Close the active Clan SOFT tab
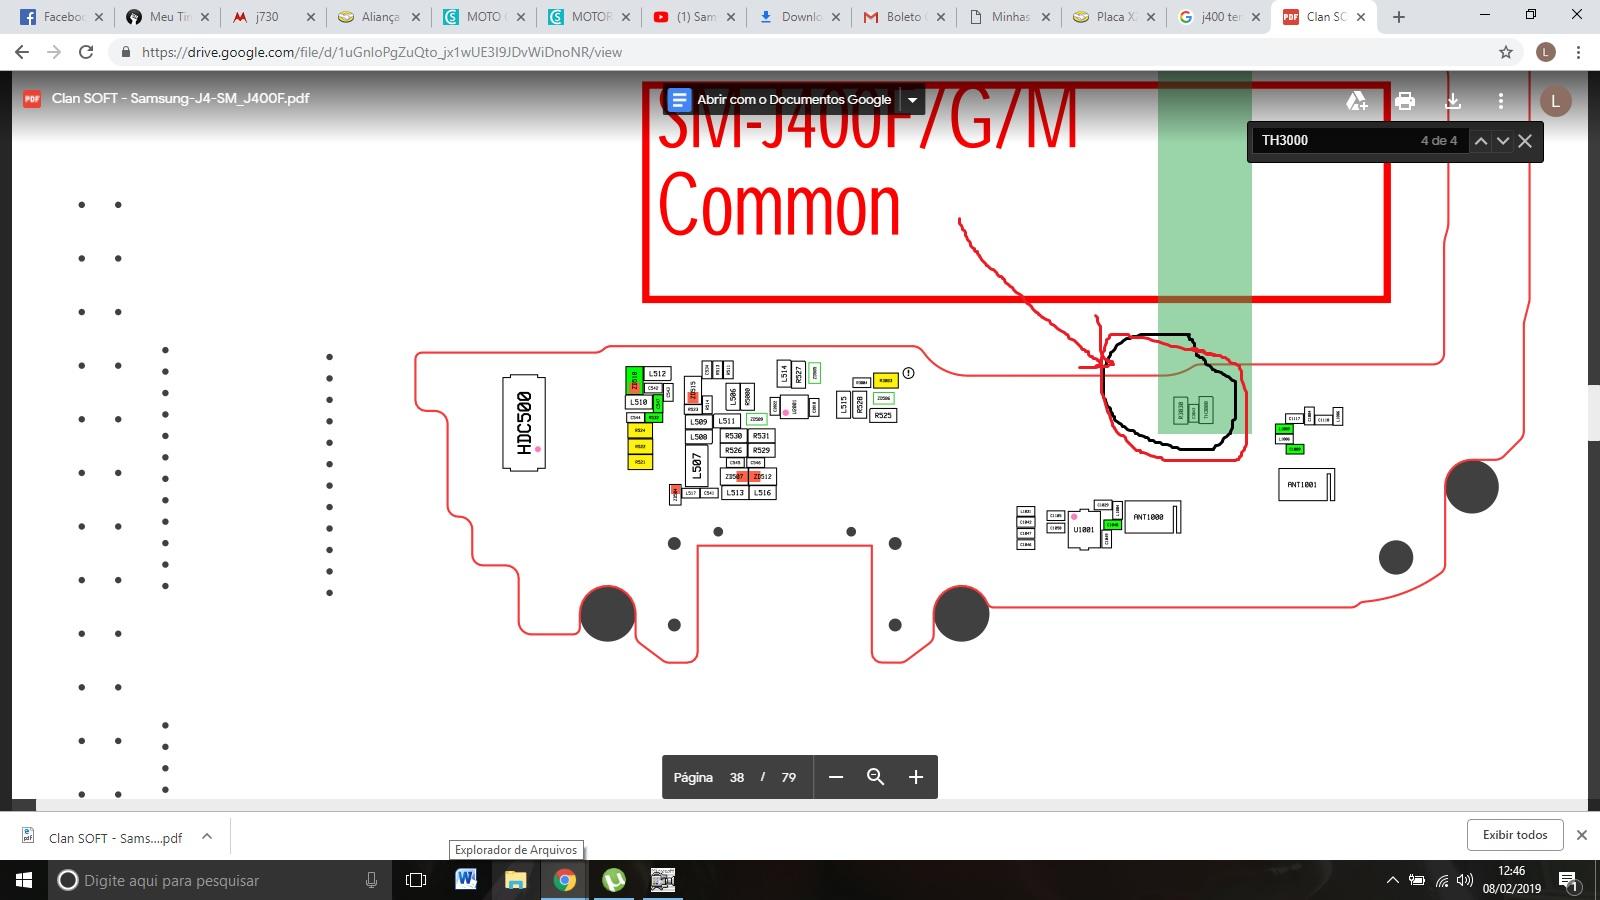The image size is (1600, 900). (x=1361, y=17)
